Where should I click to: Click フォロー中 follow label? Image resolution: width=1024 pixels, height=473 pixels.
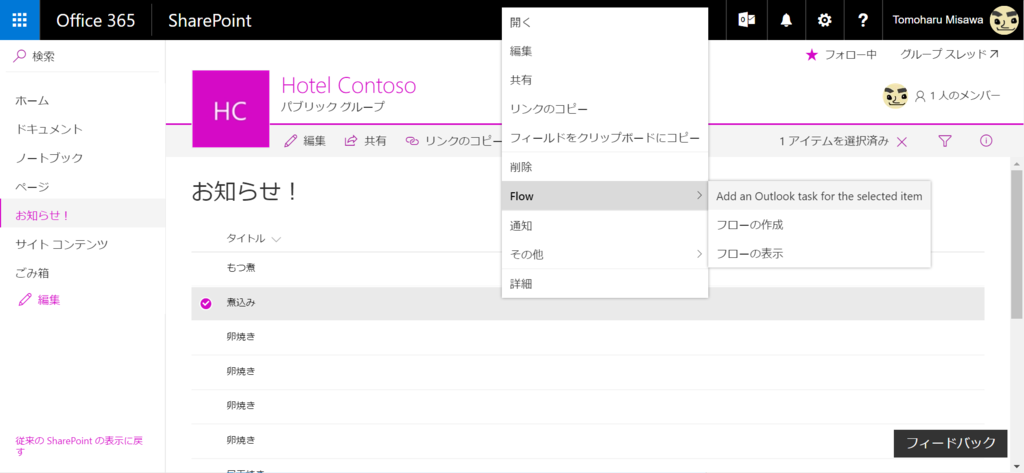click(x=851, y=55)
